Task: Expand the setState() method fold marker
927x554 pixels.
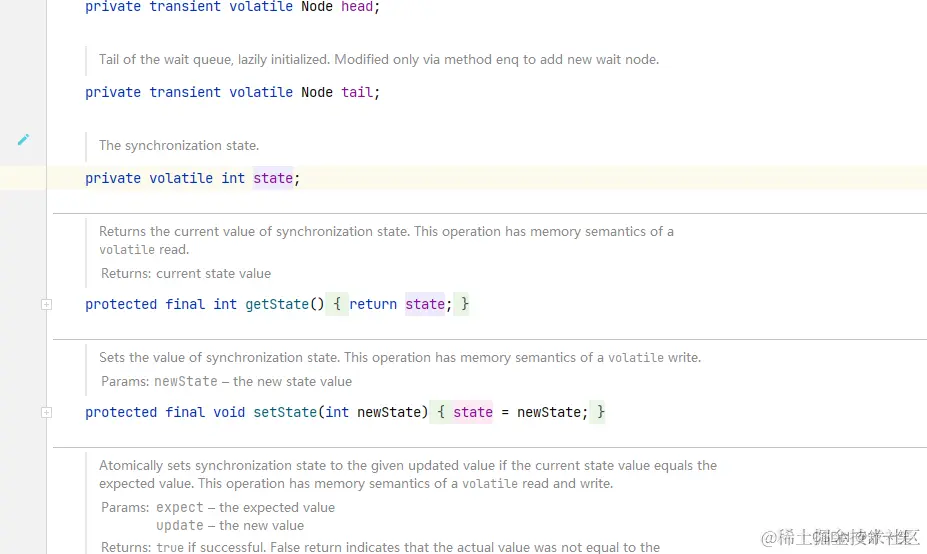Action: (46, 413)
